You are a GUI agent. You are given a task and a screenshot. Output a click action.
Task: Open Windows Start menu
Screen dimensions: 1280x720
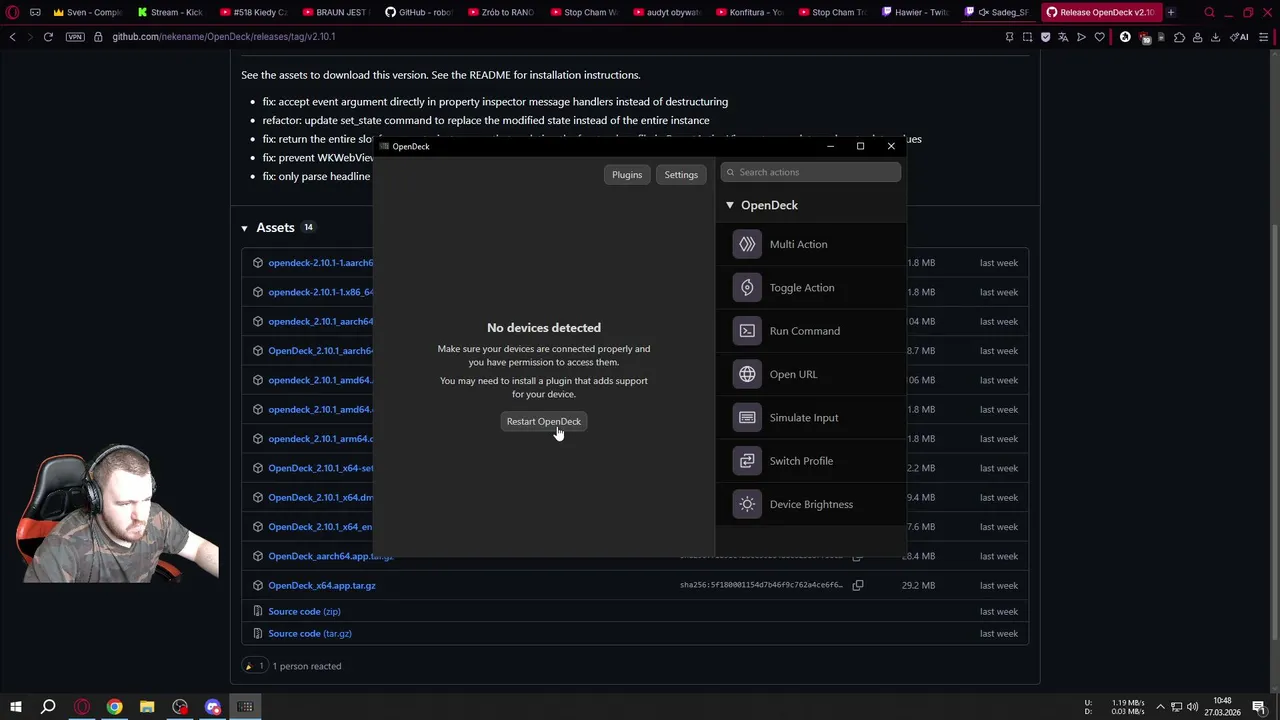(x=15, y=707)
